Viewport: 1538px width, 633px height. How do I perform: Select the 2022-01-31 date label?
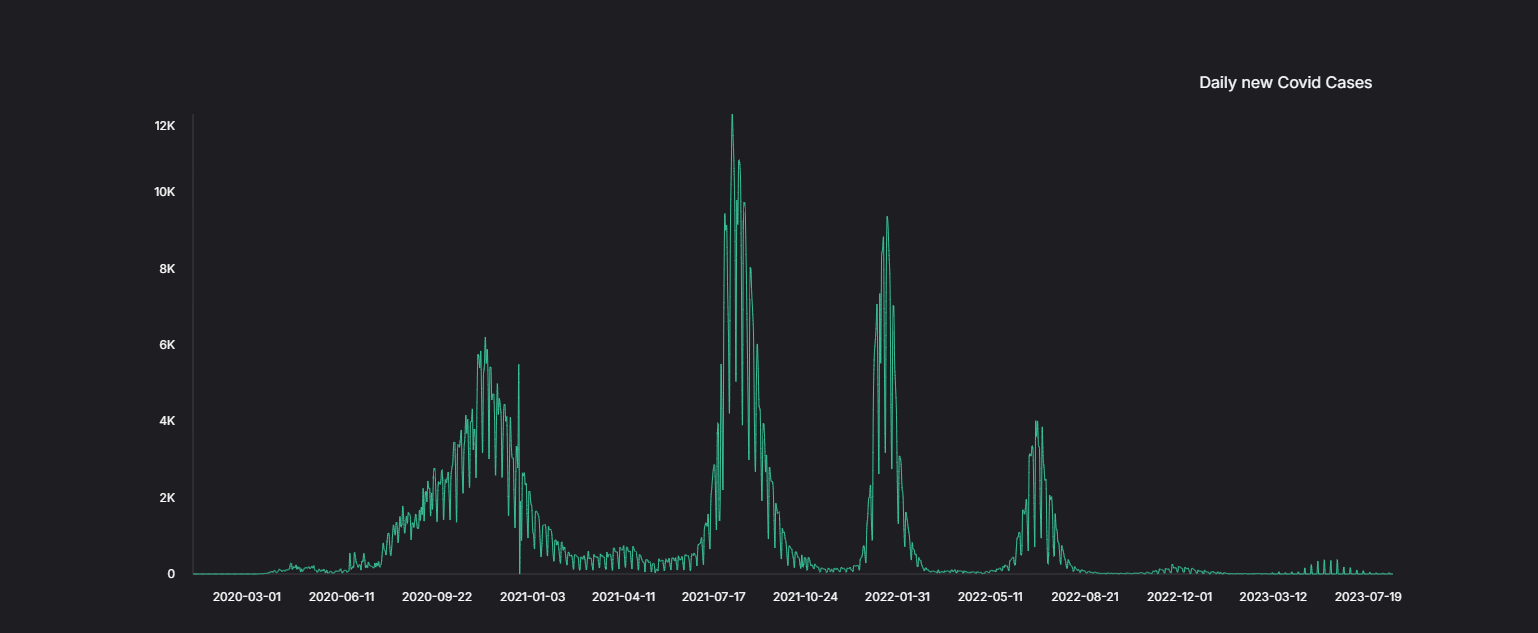[897, 597]
